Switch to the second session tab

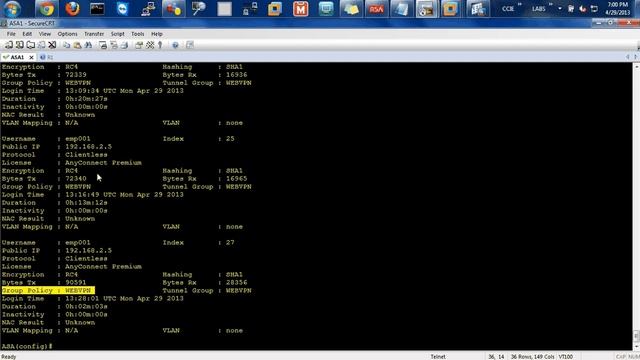coord(46,57)
